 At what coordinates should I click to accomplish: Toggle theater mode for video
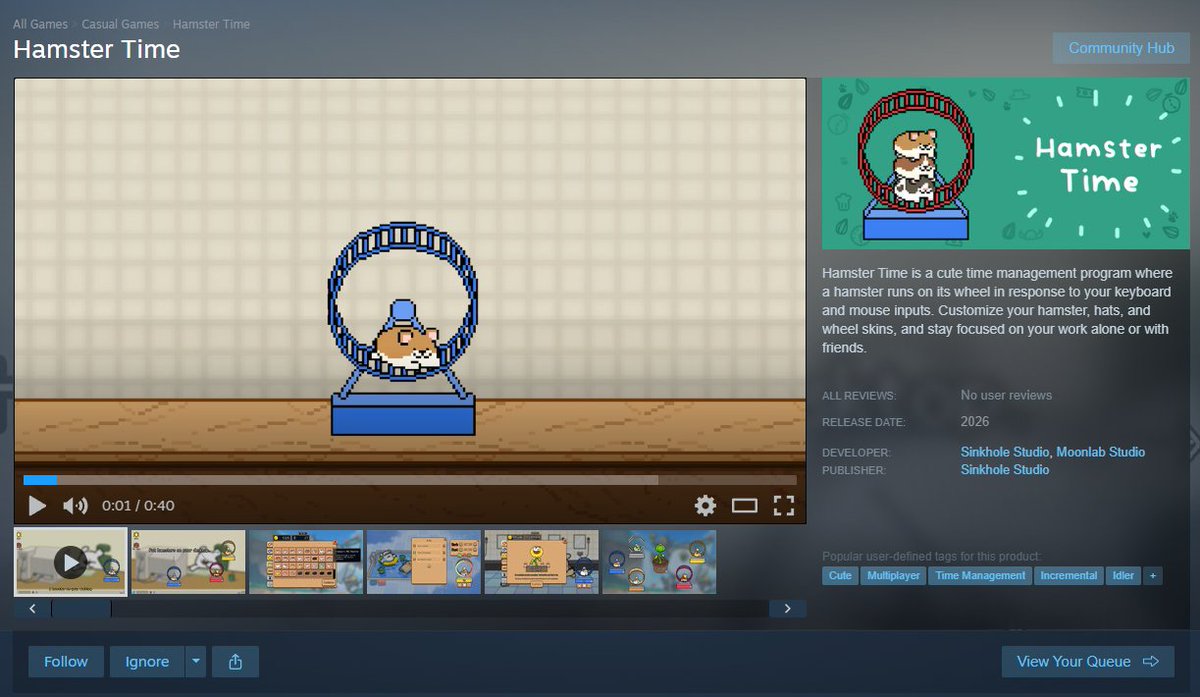744,506
